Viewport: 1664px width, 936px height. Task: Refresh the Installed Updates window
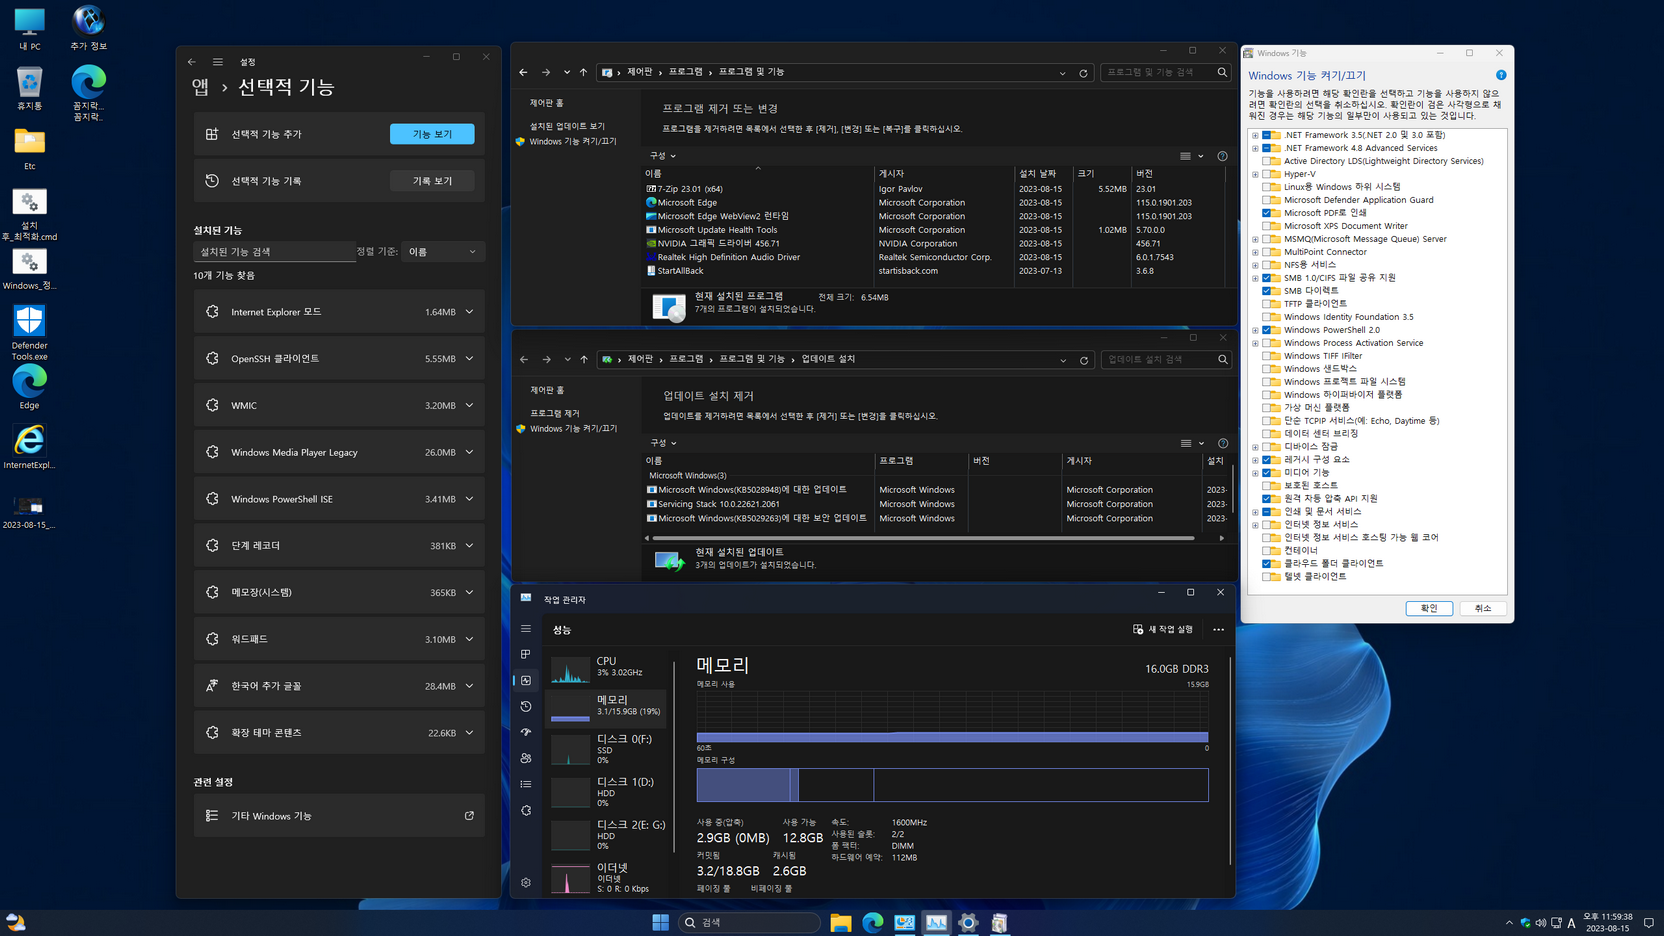(x=1084, y=360)
